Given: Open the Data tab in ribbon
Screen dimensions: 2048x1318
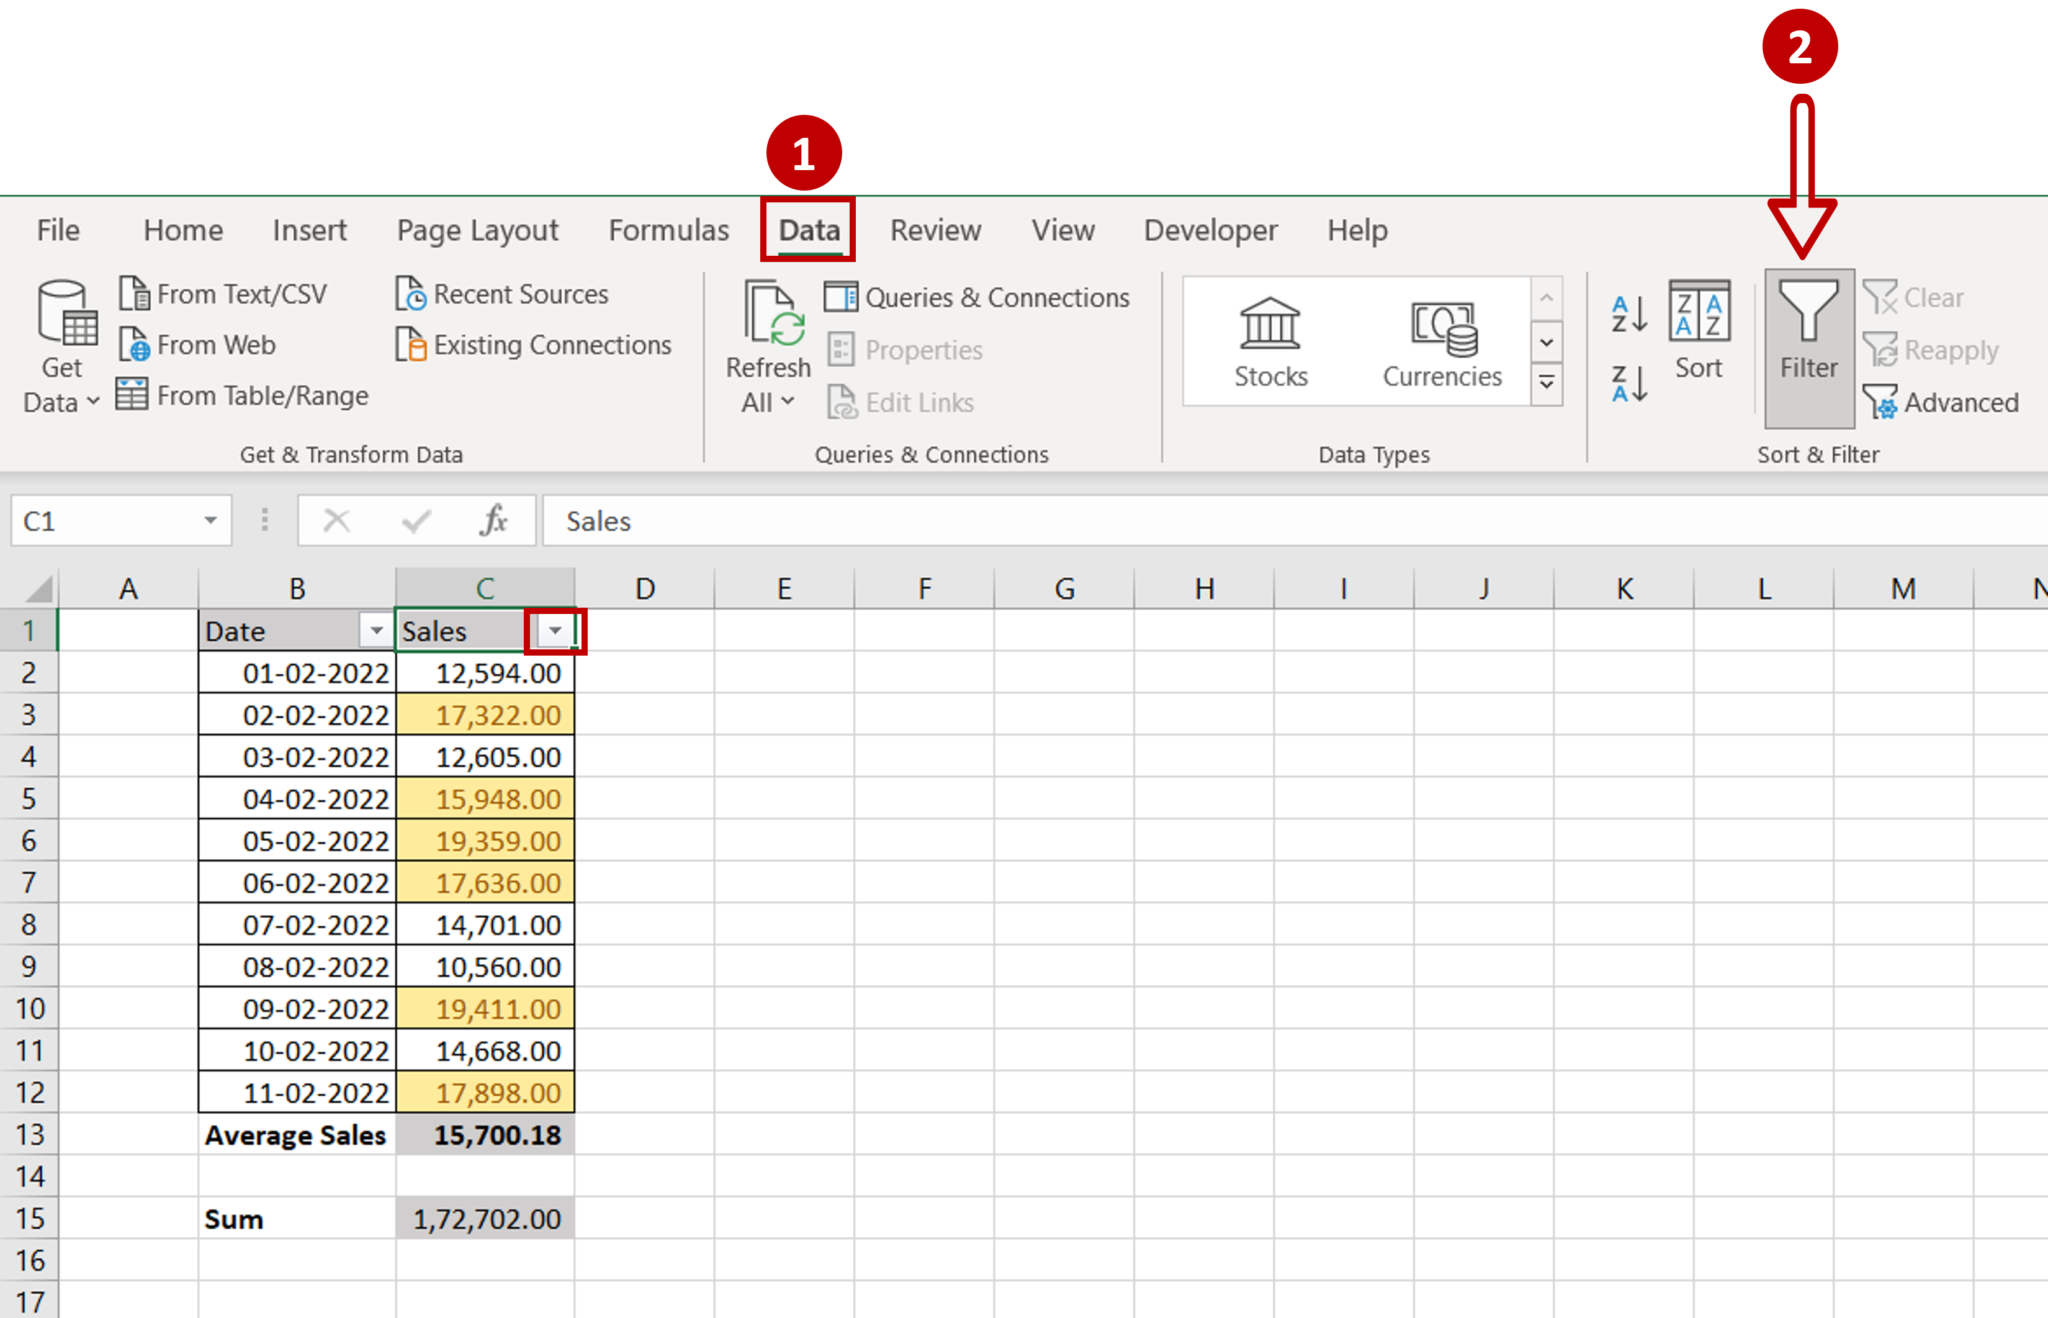Looking at the screenshot, I should [809, 230].
